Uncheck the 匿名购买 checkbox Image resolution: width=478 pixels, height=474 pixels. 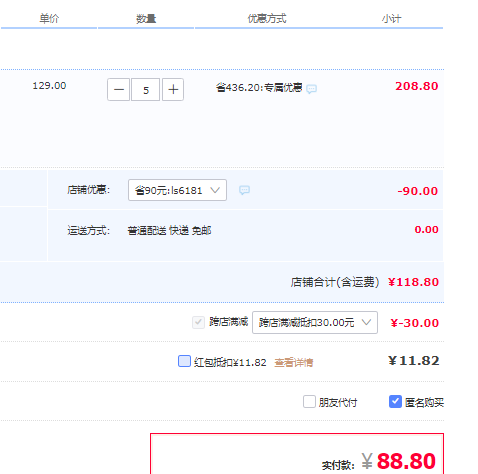pyautogui.click(x=395, y=402)
